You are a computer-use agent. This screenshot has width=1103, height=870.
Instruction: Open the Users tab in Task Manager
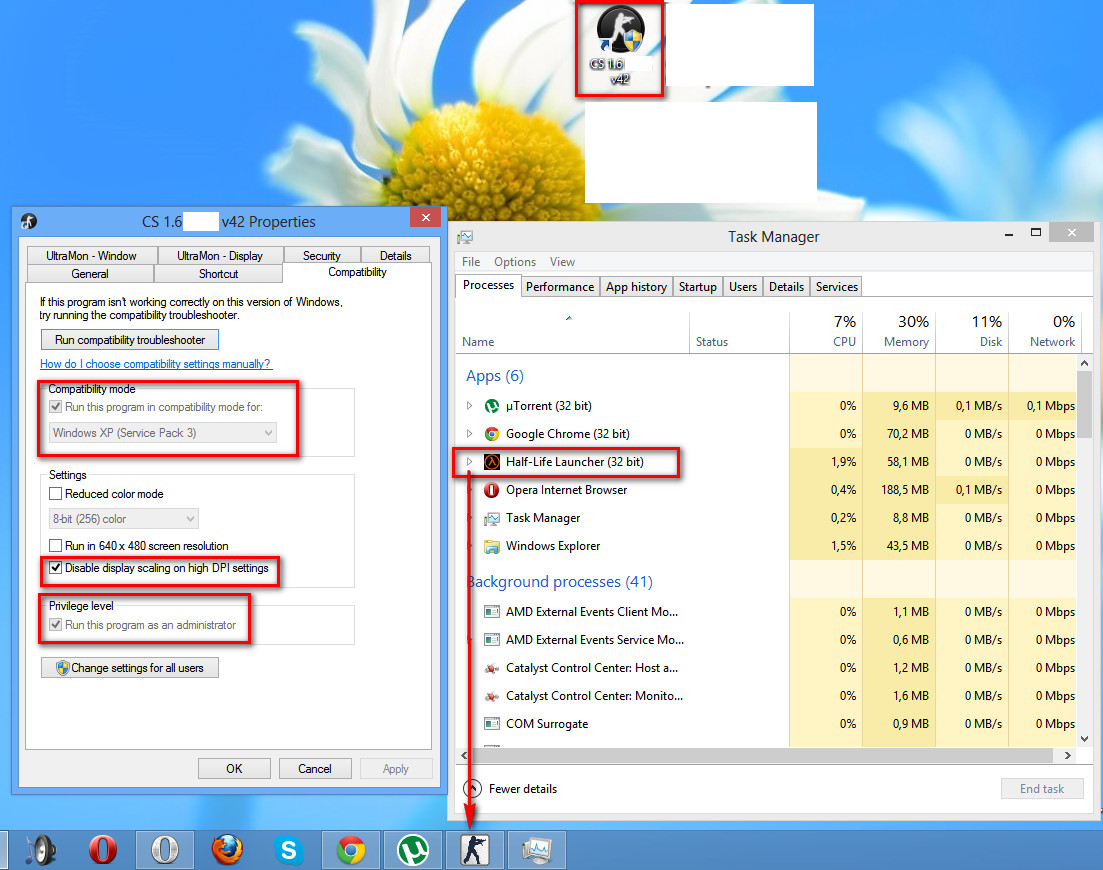[x=743, y=286]
